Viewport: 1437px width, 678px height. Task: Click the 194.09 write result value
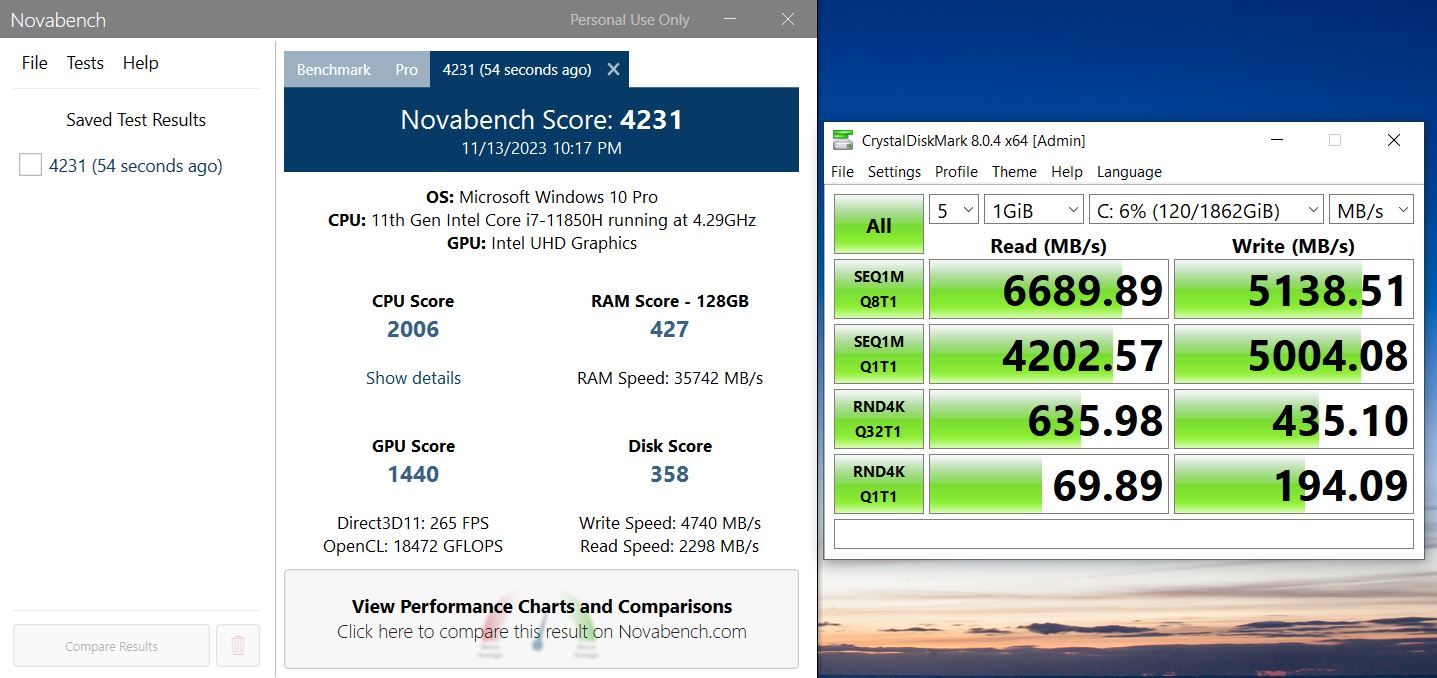coord(1340,485)
